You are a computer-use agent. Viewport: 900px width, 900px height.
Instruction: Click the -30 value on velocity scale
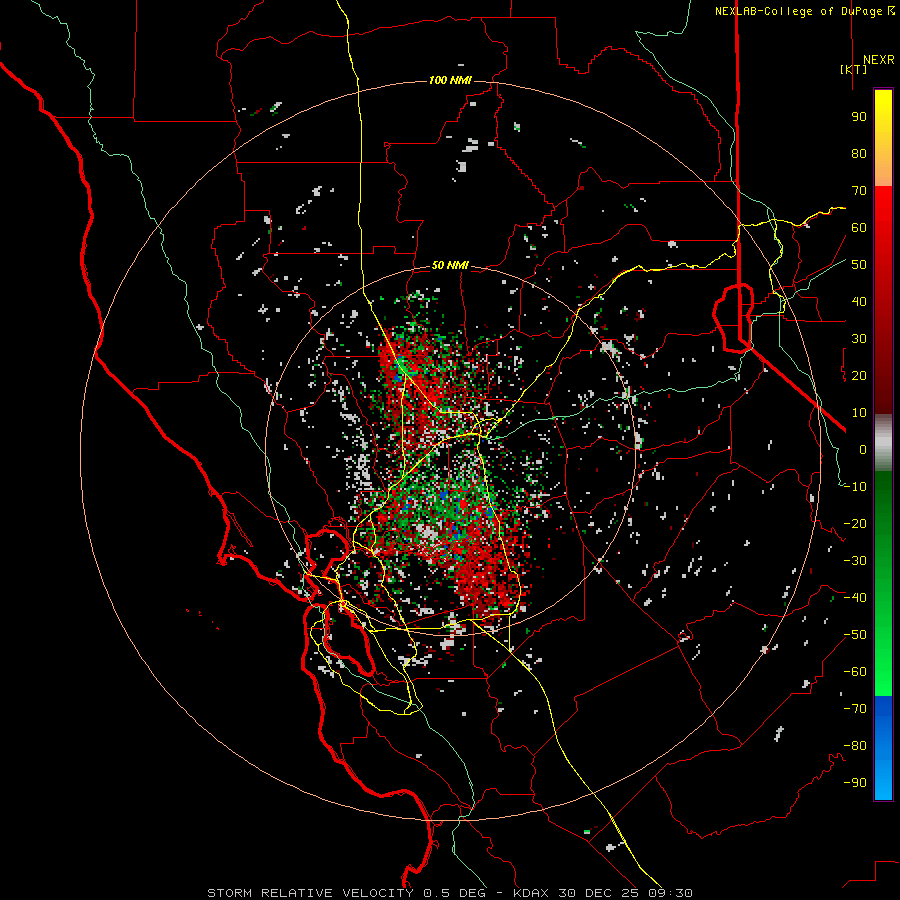[x=855, y=561]
